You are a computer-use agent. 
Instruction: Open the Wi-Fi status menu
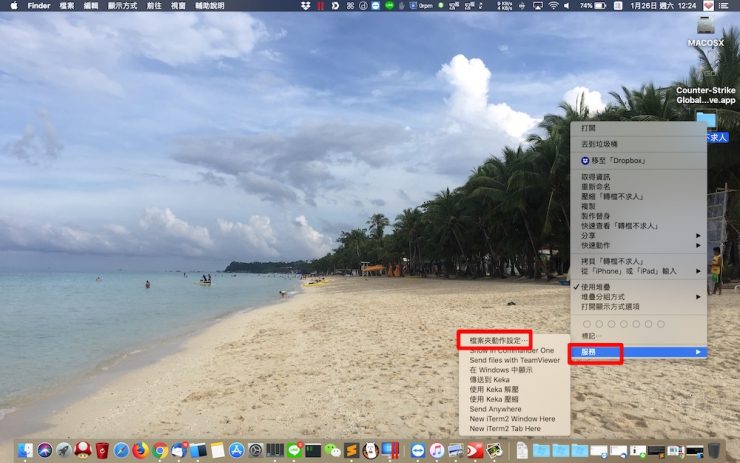[553, 6]
